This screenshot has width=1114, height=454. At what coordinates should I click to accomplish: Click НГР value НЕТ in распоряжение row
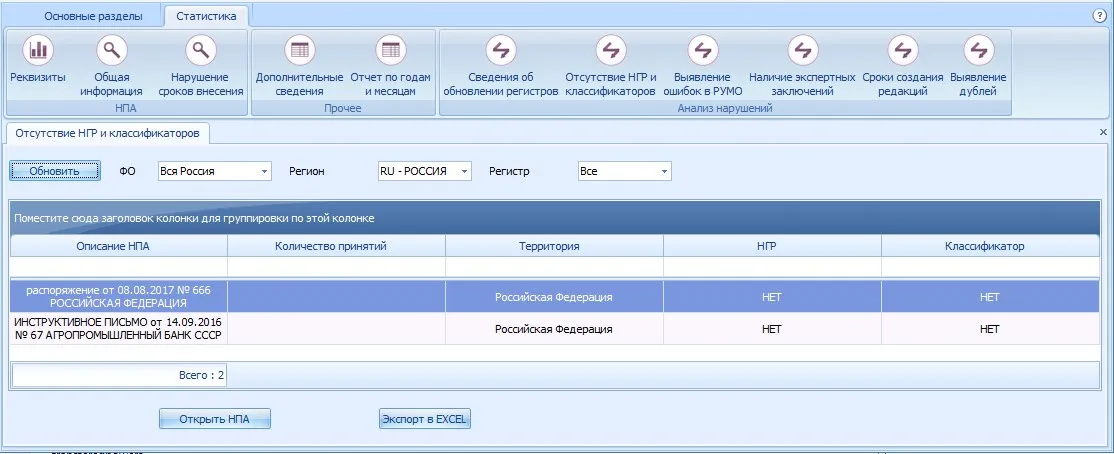[x=772, y=297]
